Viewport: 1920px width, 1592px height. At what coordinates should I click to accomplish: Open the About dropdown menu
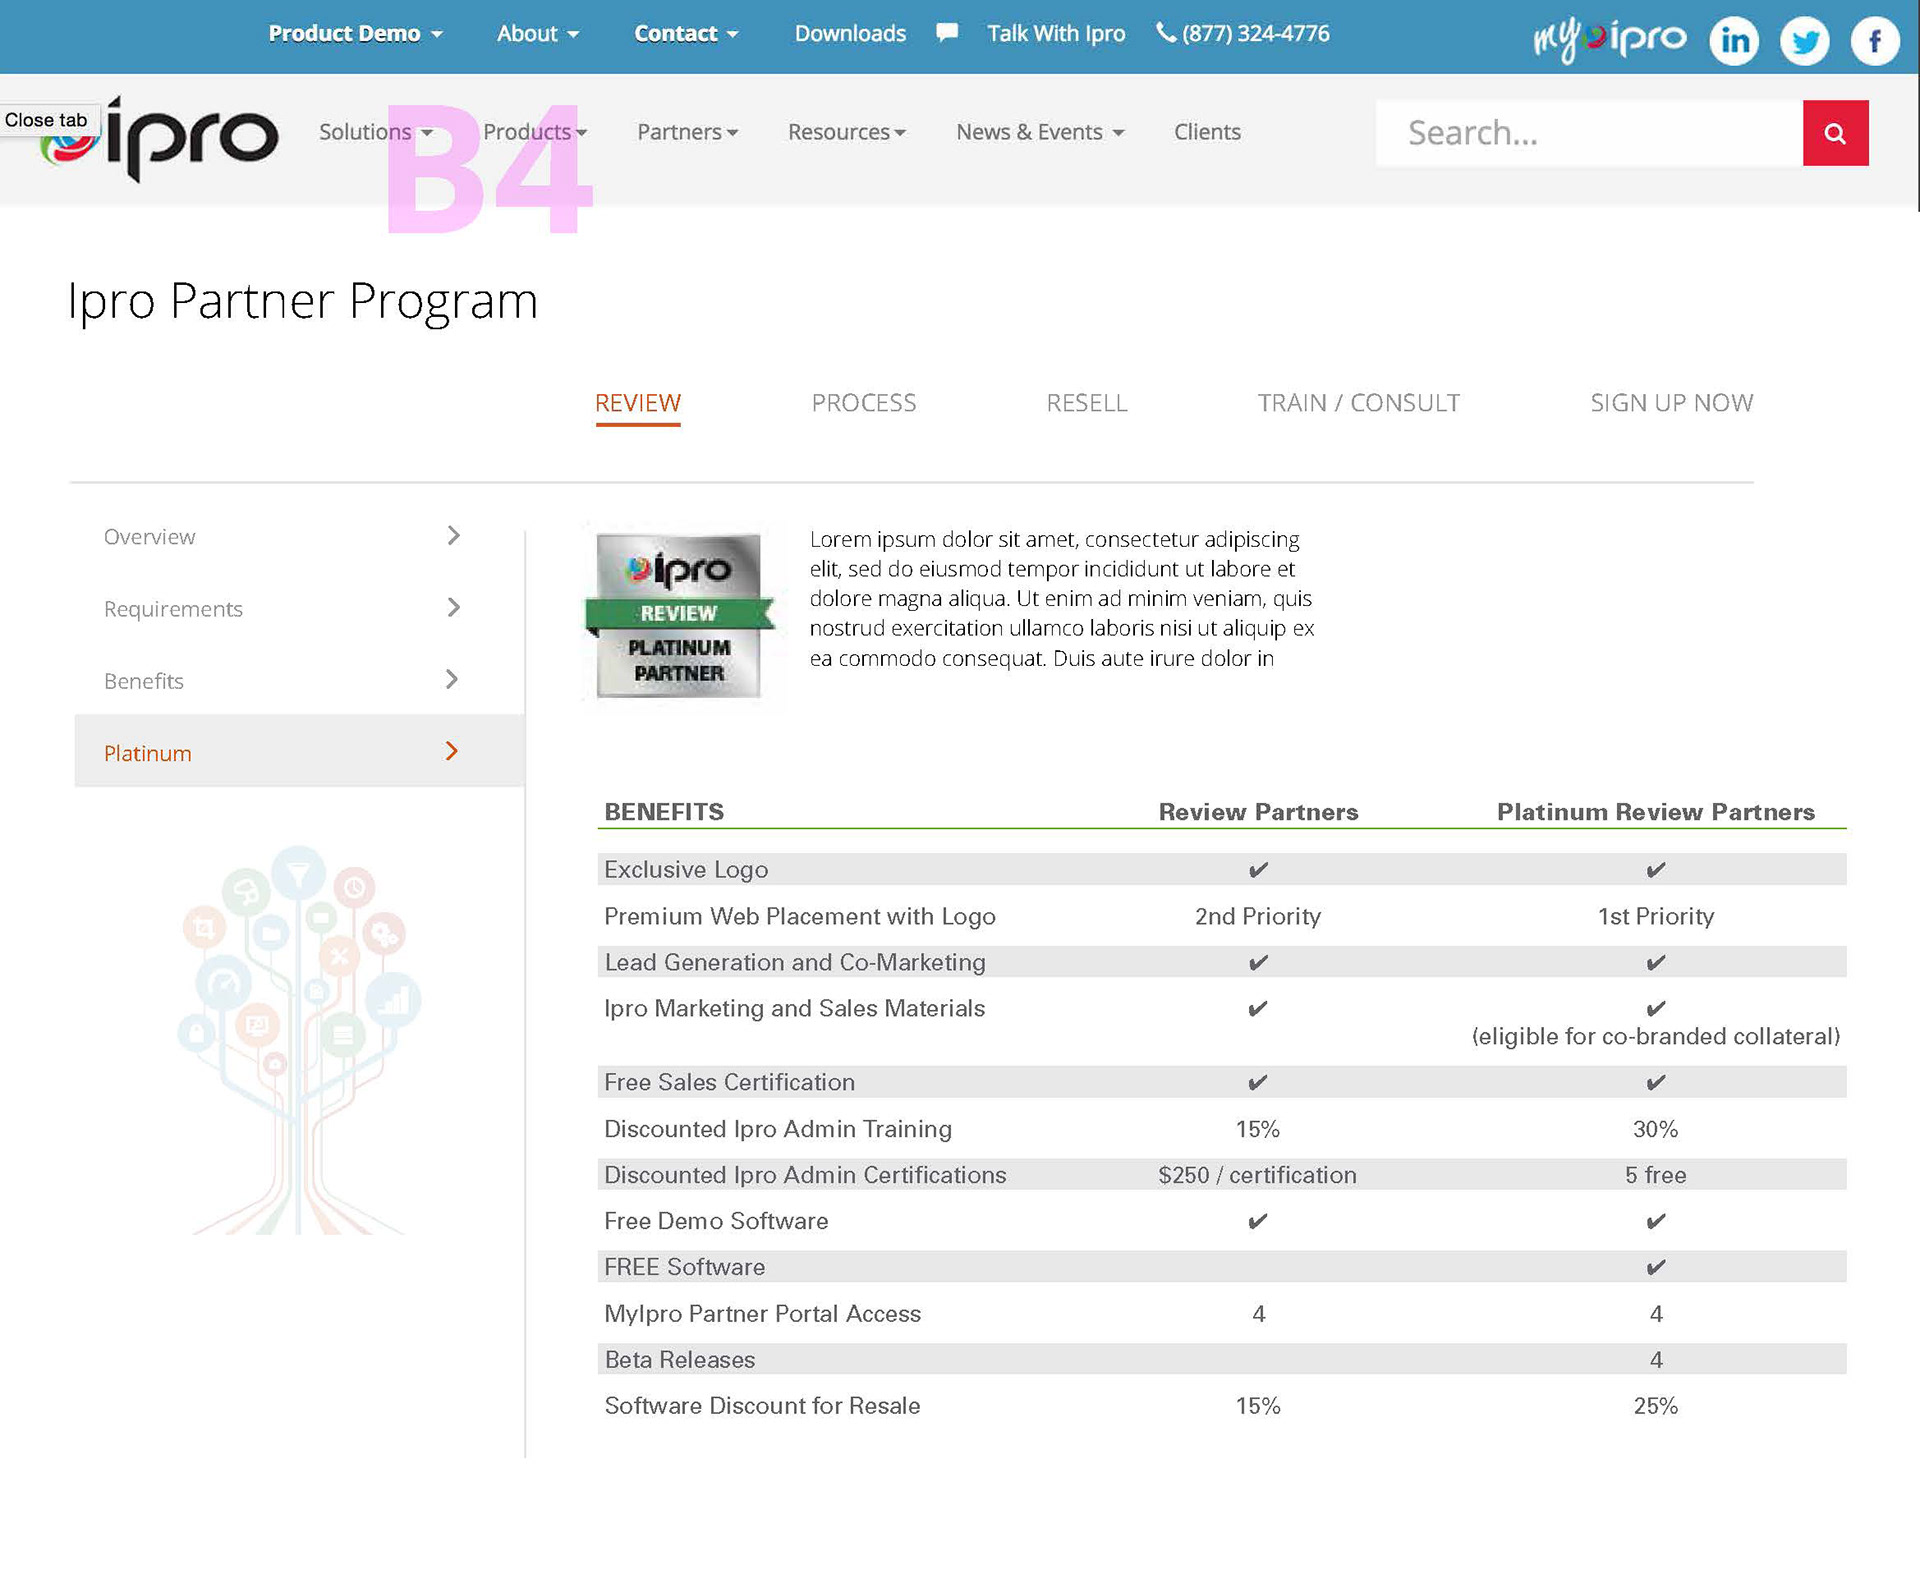[x=538, y=33]
